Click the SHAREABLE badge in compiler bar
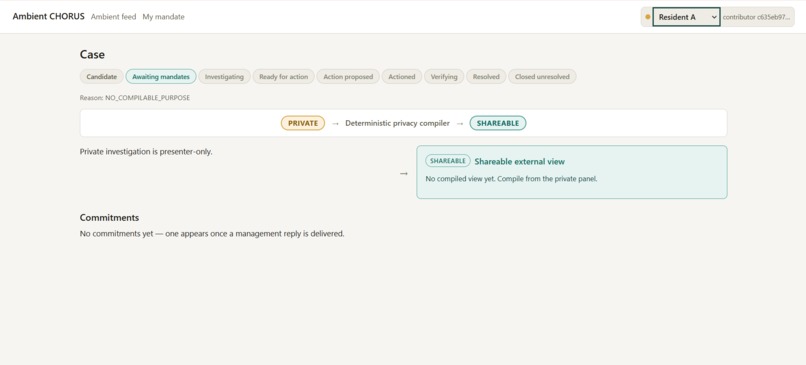Image resolution: width=806 pixels, height=365 pixels. 498,123
